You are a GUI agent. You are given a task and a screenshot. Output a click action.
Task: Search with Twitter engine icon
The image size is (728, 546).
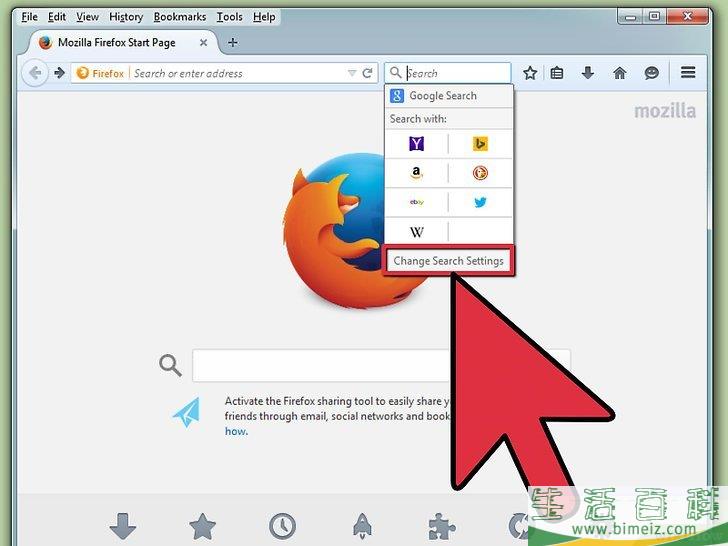coord(480,202)
